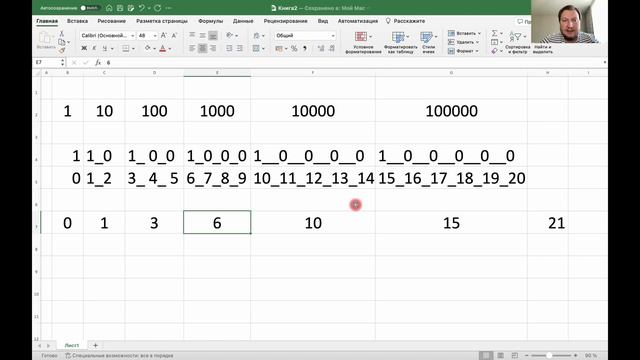This screenshot has height=360, width=640.
Task: Toggle Align Right horizontal alignment
Action: [x=213, y=49]
